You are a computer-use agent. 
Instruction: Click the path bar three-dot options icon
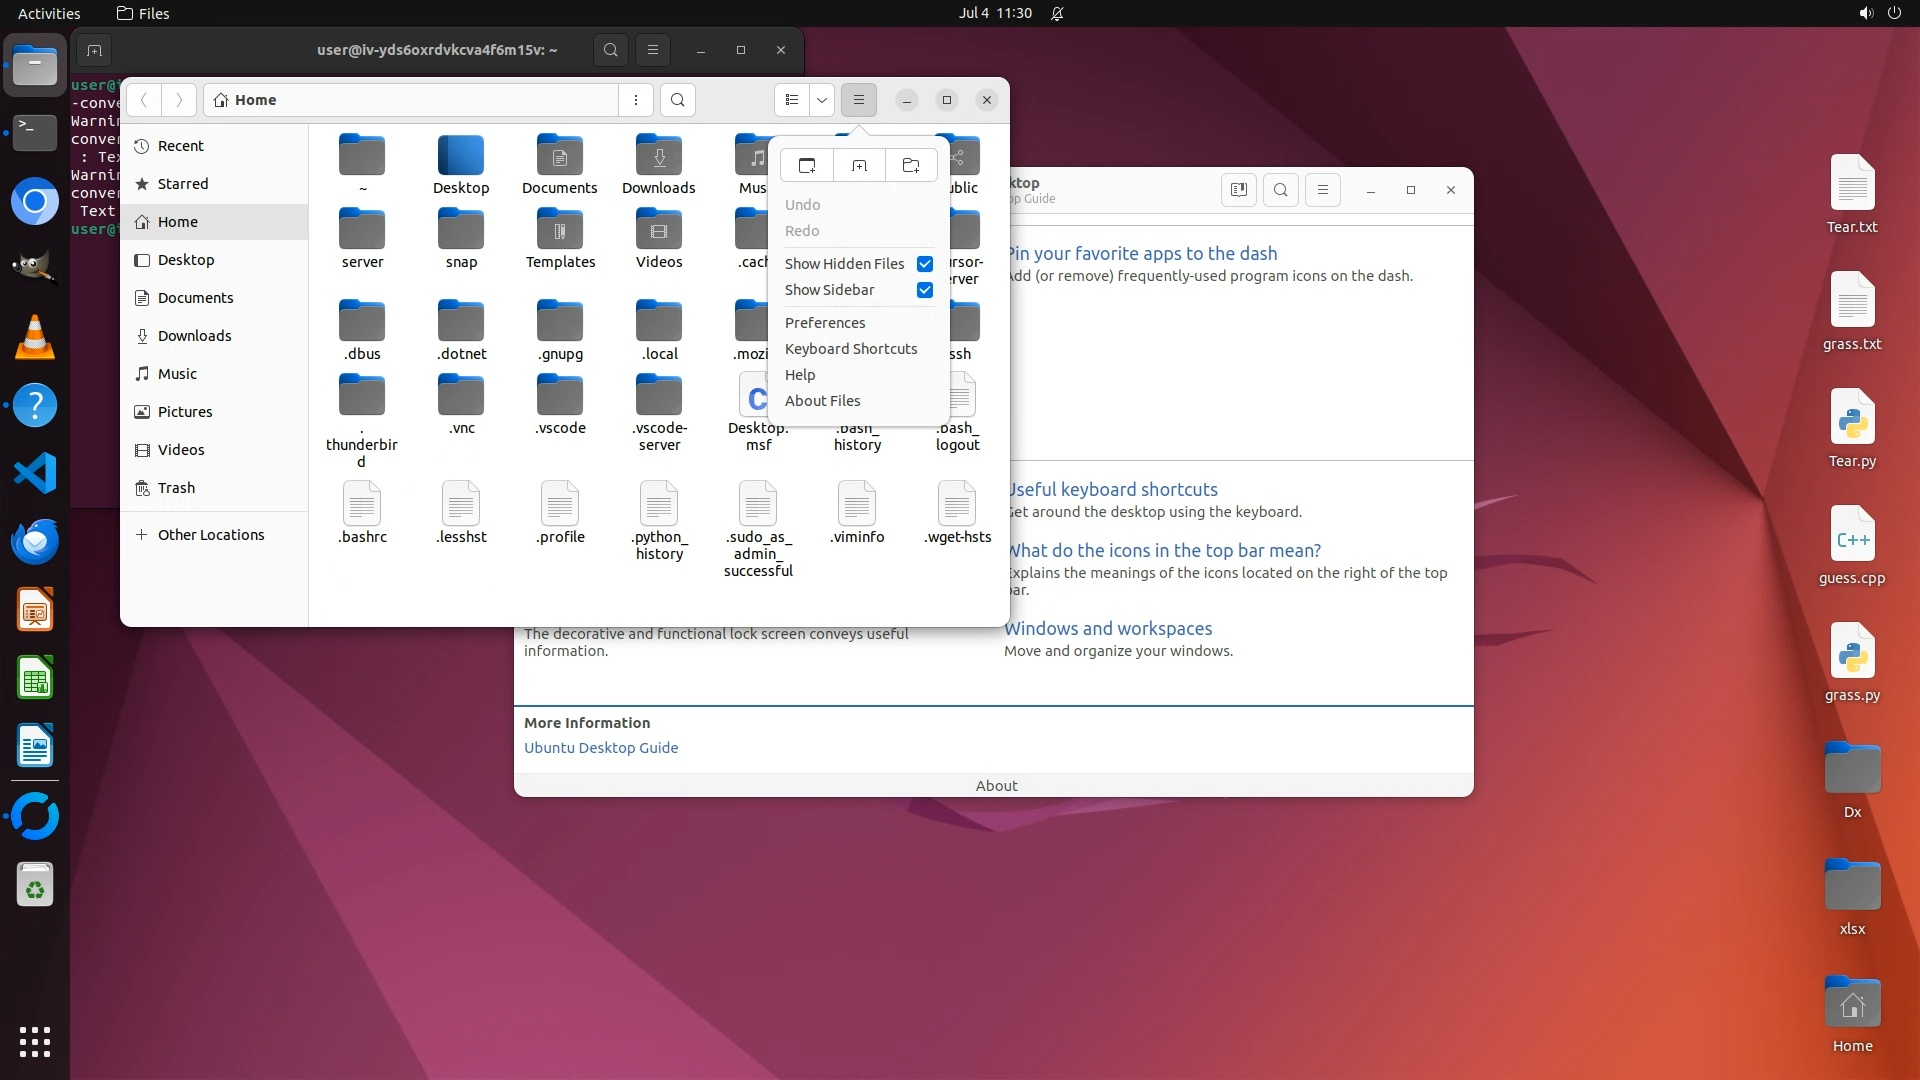(x=636, y=100)
